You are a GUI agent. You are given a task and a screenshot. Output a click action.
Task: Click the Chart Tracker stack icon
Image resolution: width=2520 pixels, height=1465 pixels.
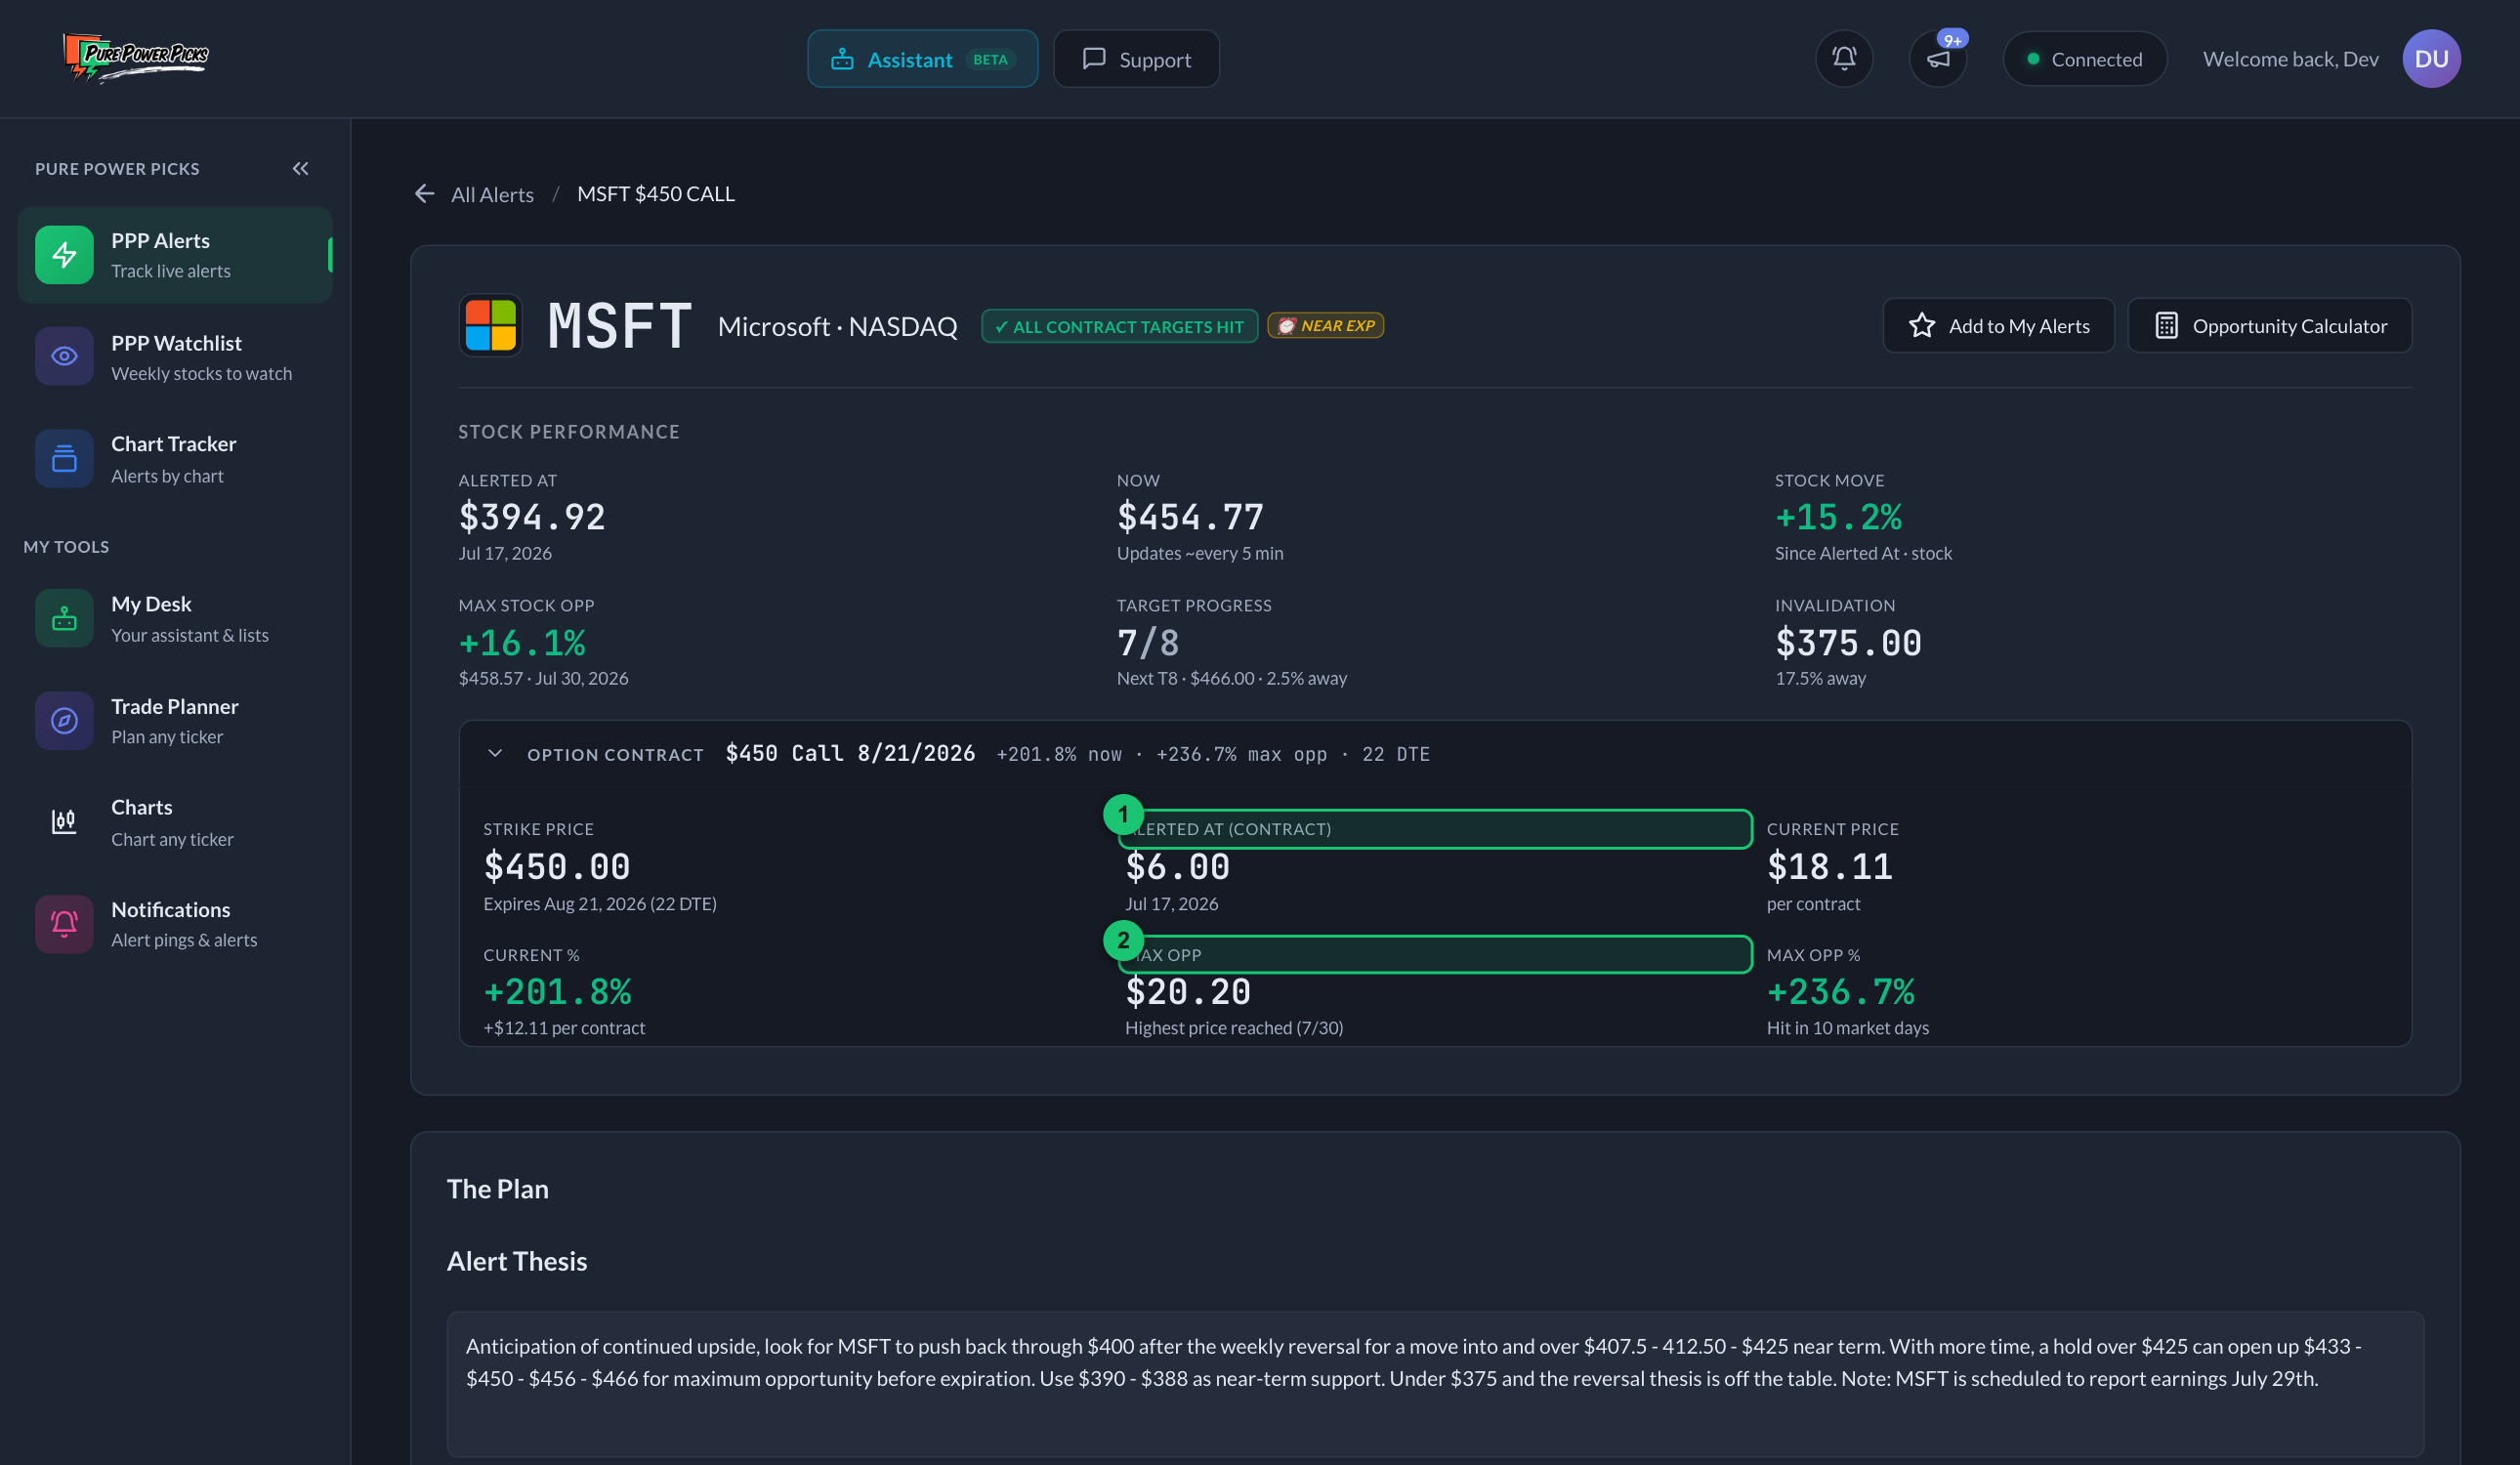tap(64, 459)
